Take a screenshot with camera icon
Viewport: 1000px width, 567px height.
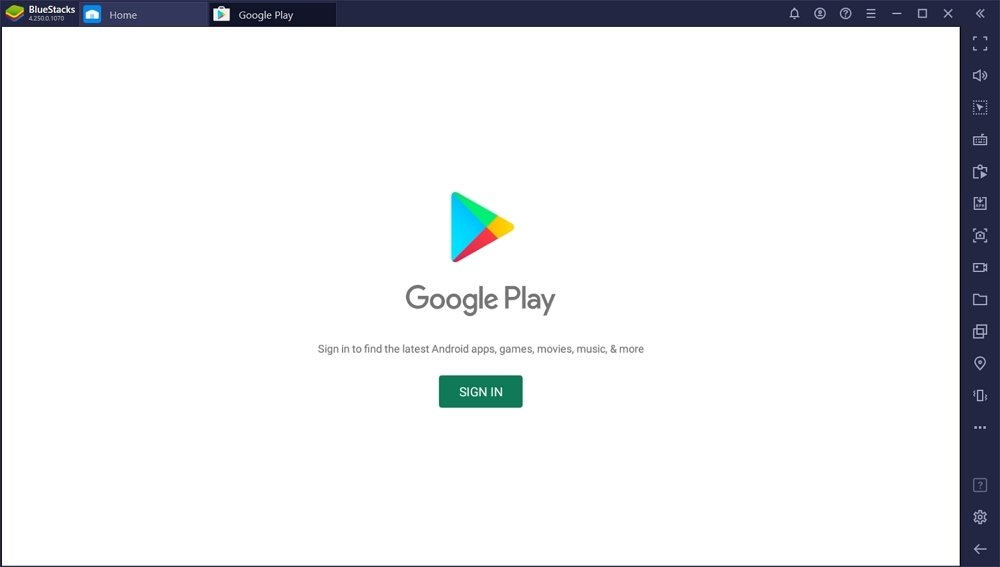[x=980, y=235]
